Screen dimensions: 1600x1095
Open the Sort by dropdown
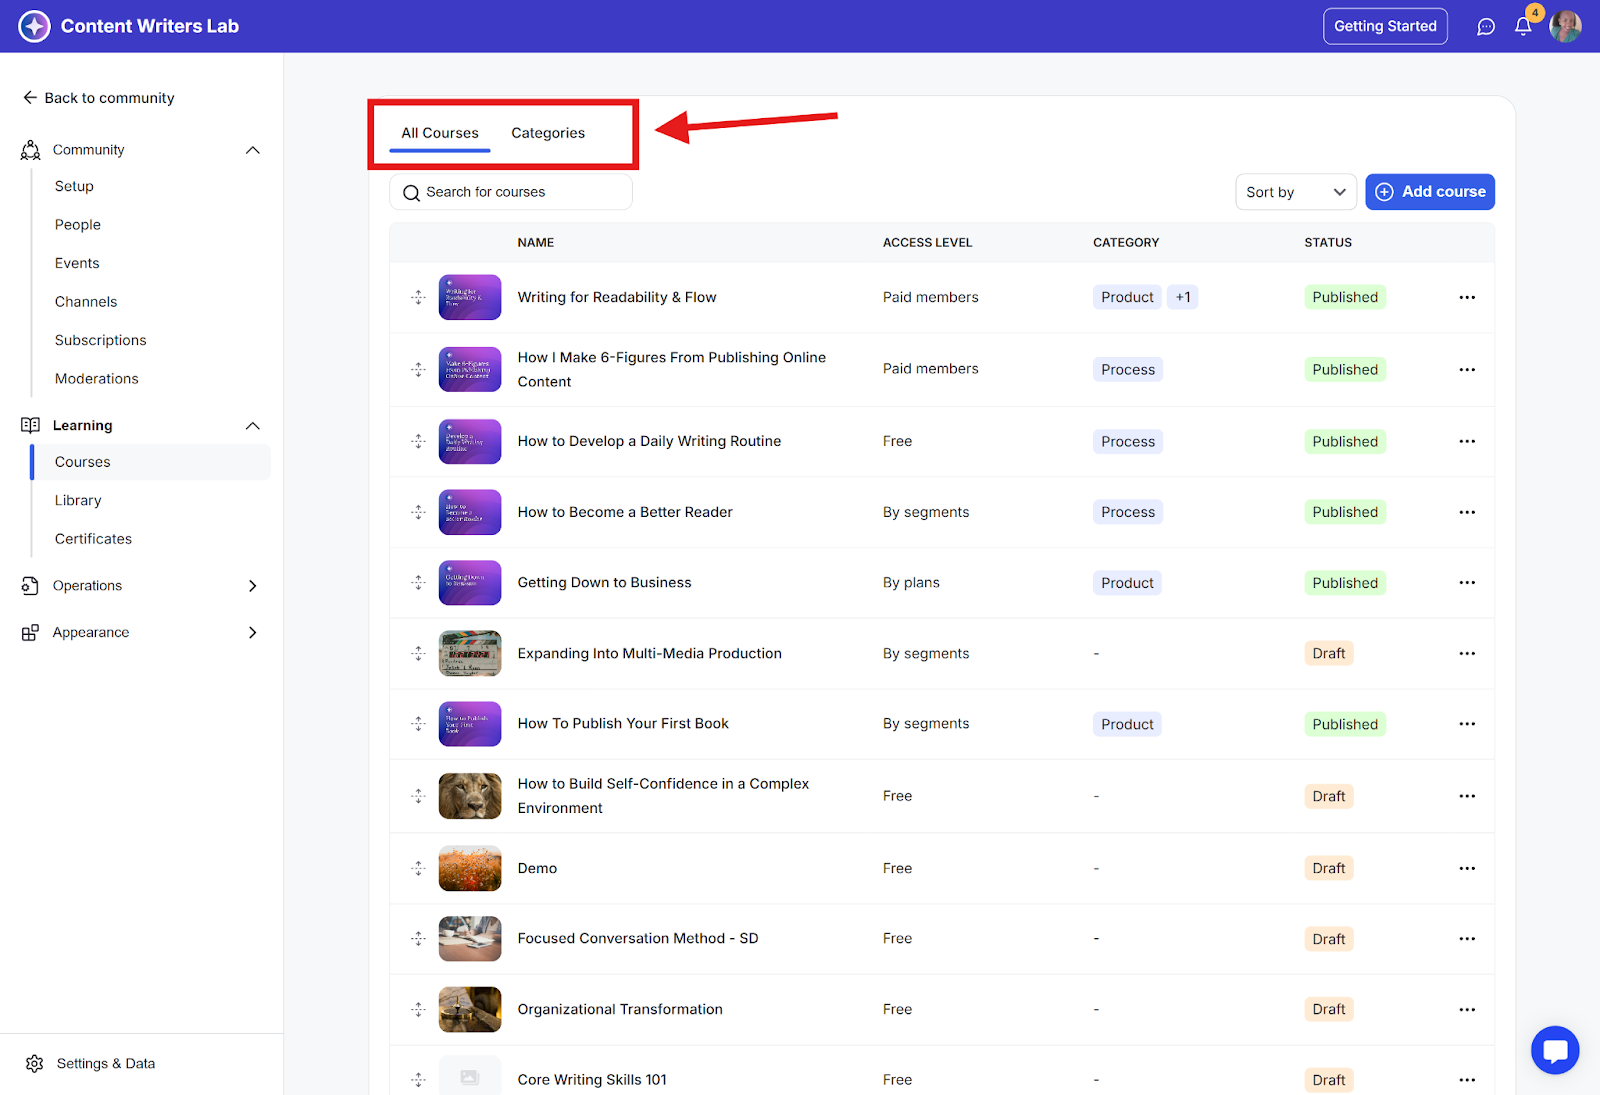pos(1295,192)
